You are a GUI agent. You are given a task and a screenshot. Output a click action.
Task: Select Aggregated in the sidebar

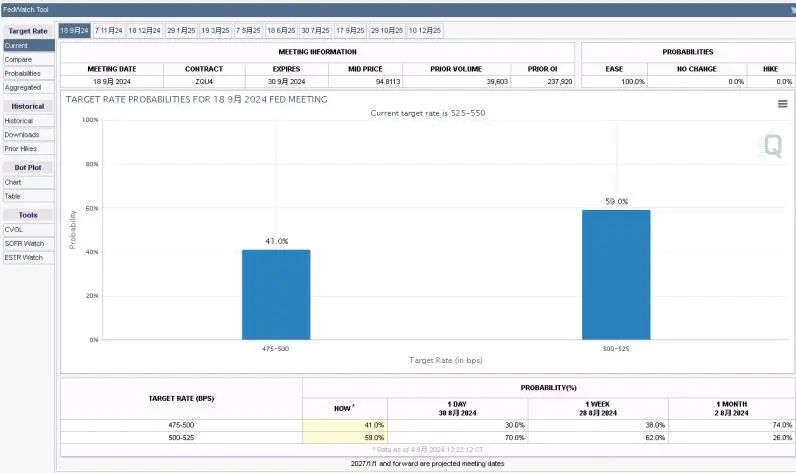pyautogui.click(x=28, y=87)
